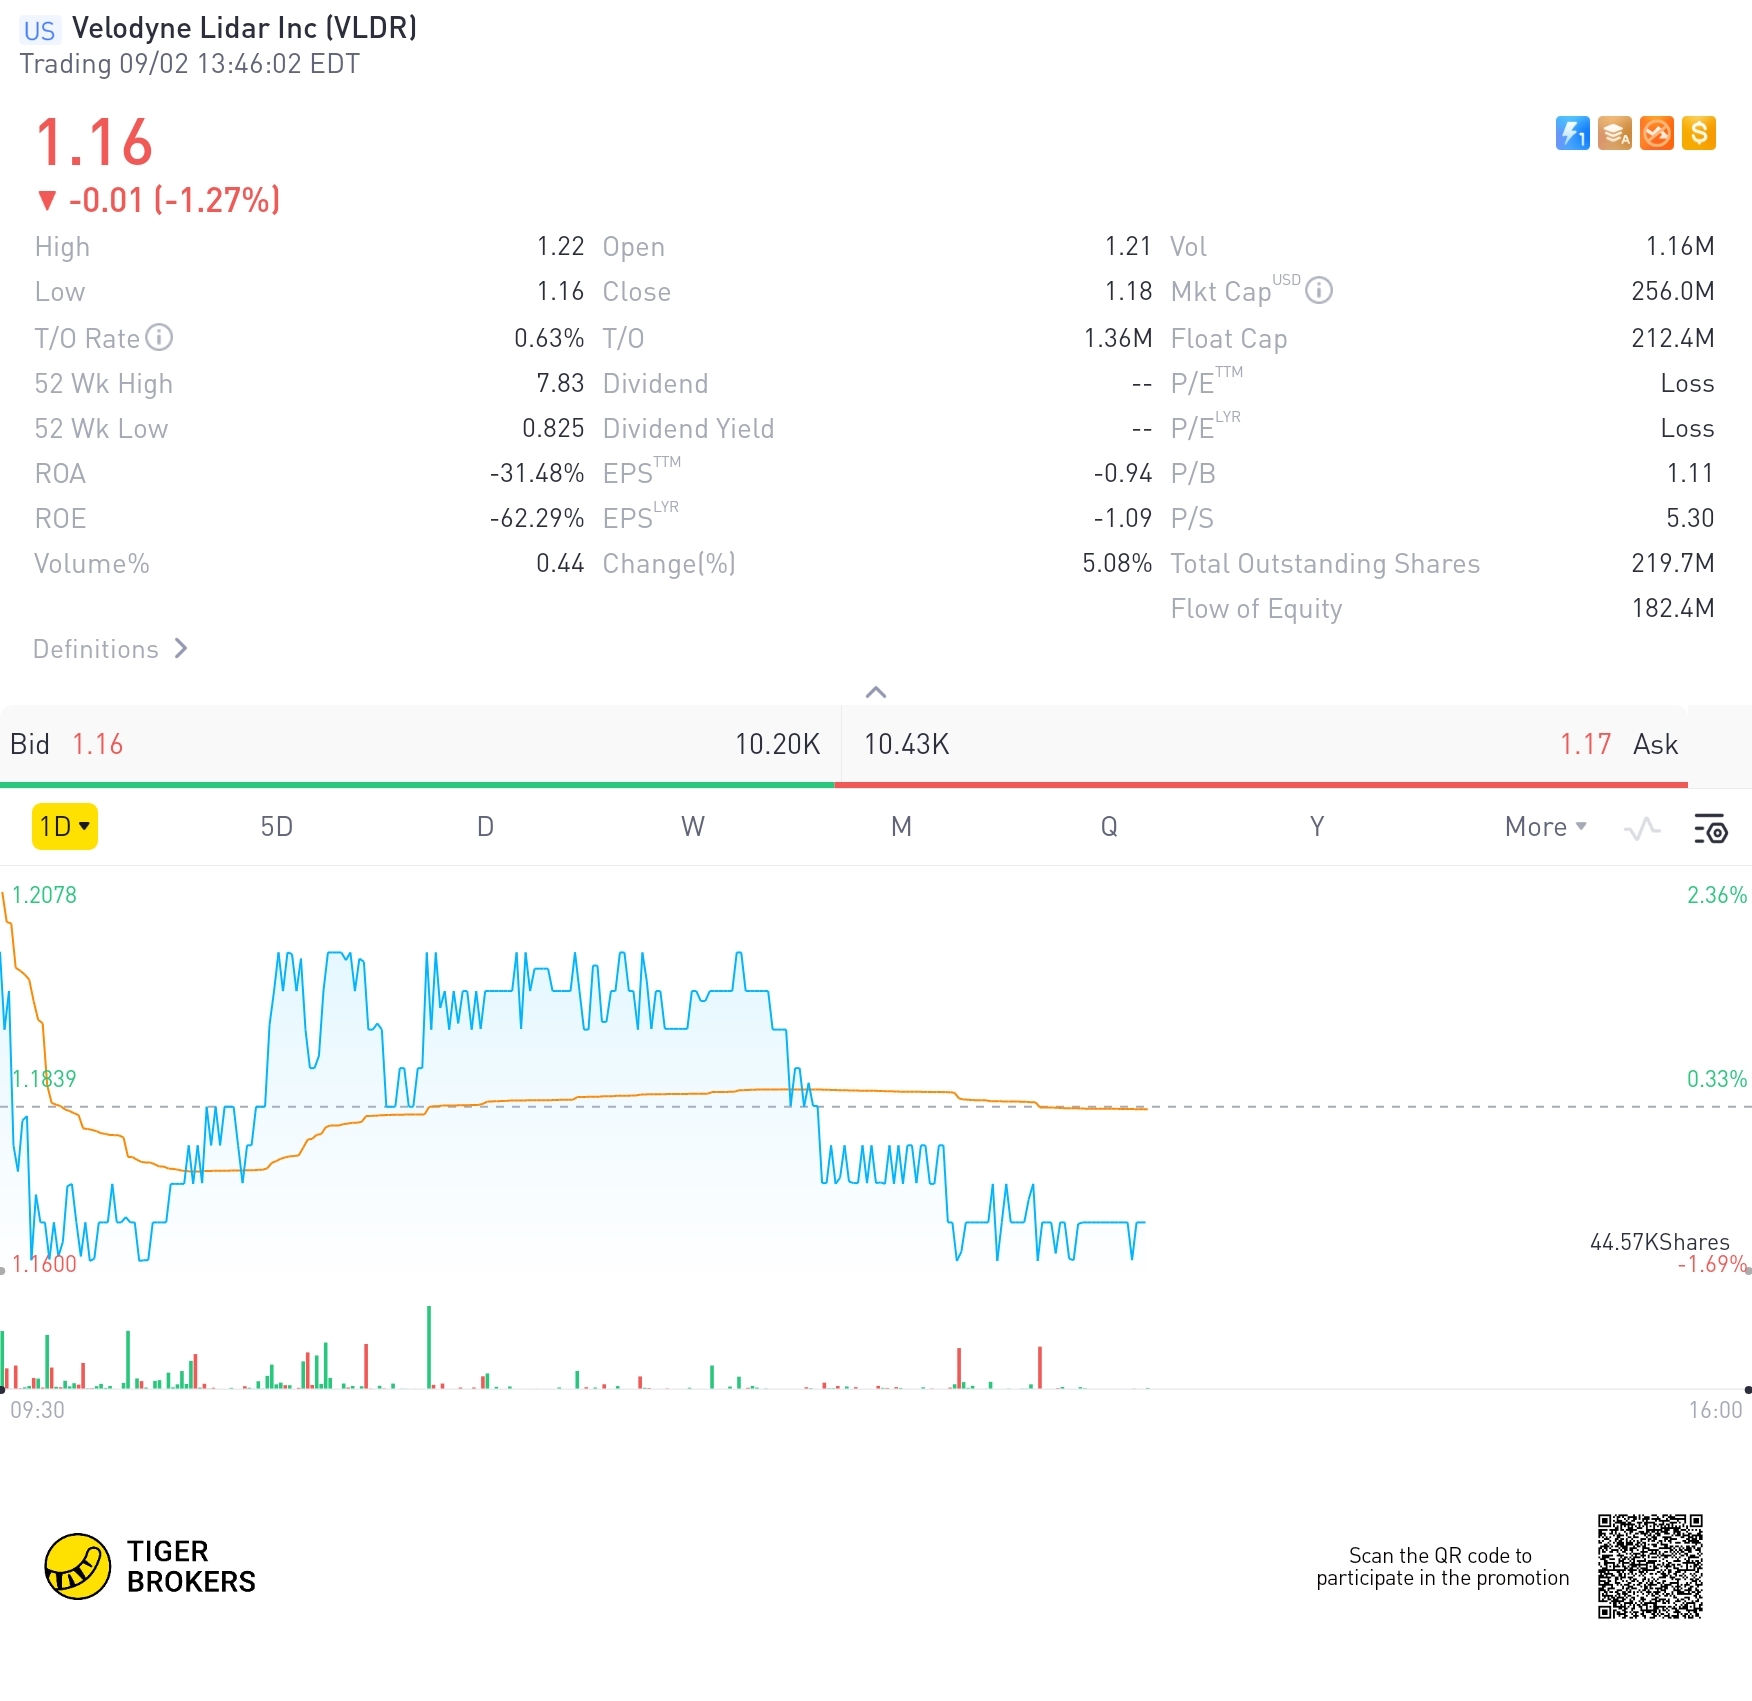Click the Bid price 1.16
This screenshot has width=1752, height=1701.
pyautogui.click(x=97, y=744)
